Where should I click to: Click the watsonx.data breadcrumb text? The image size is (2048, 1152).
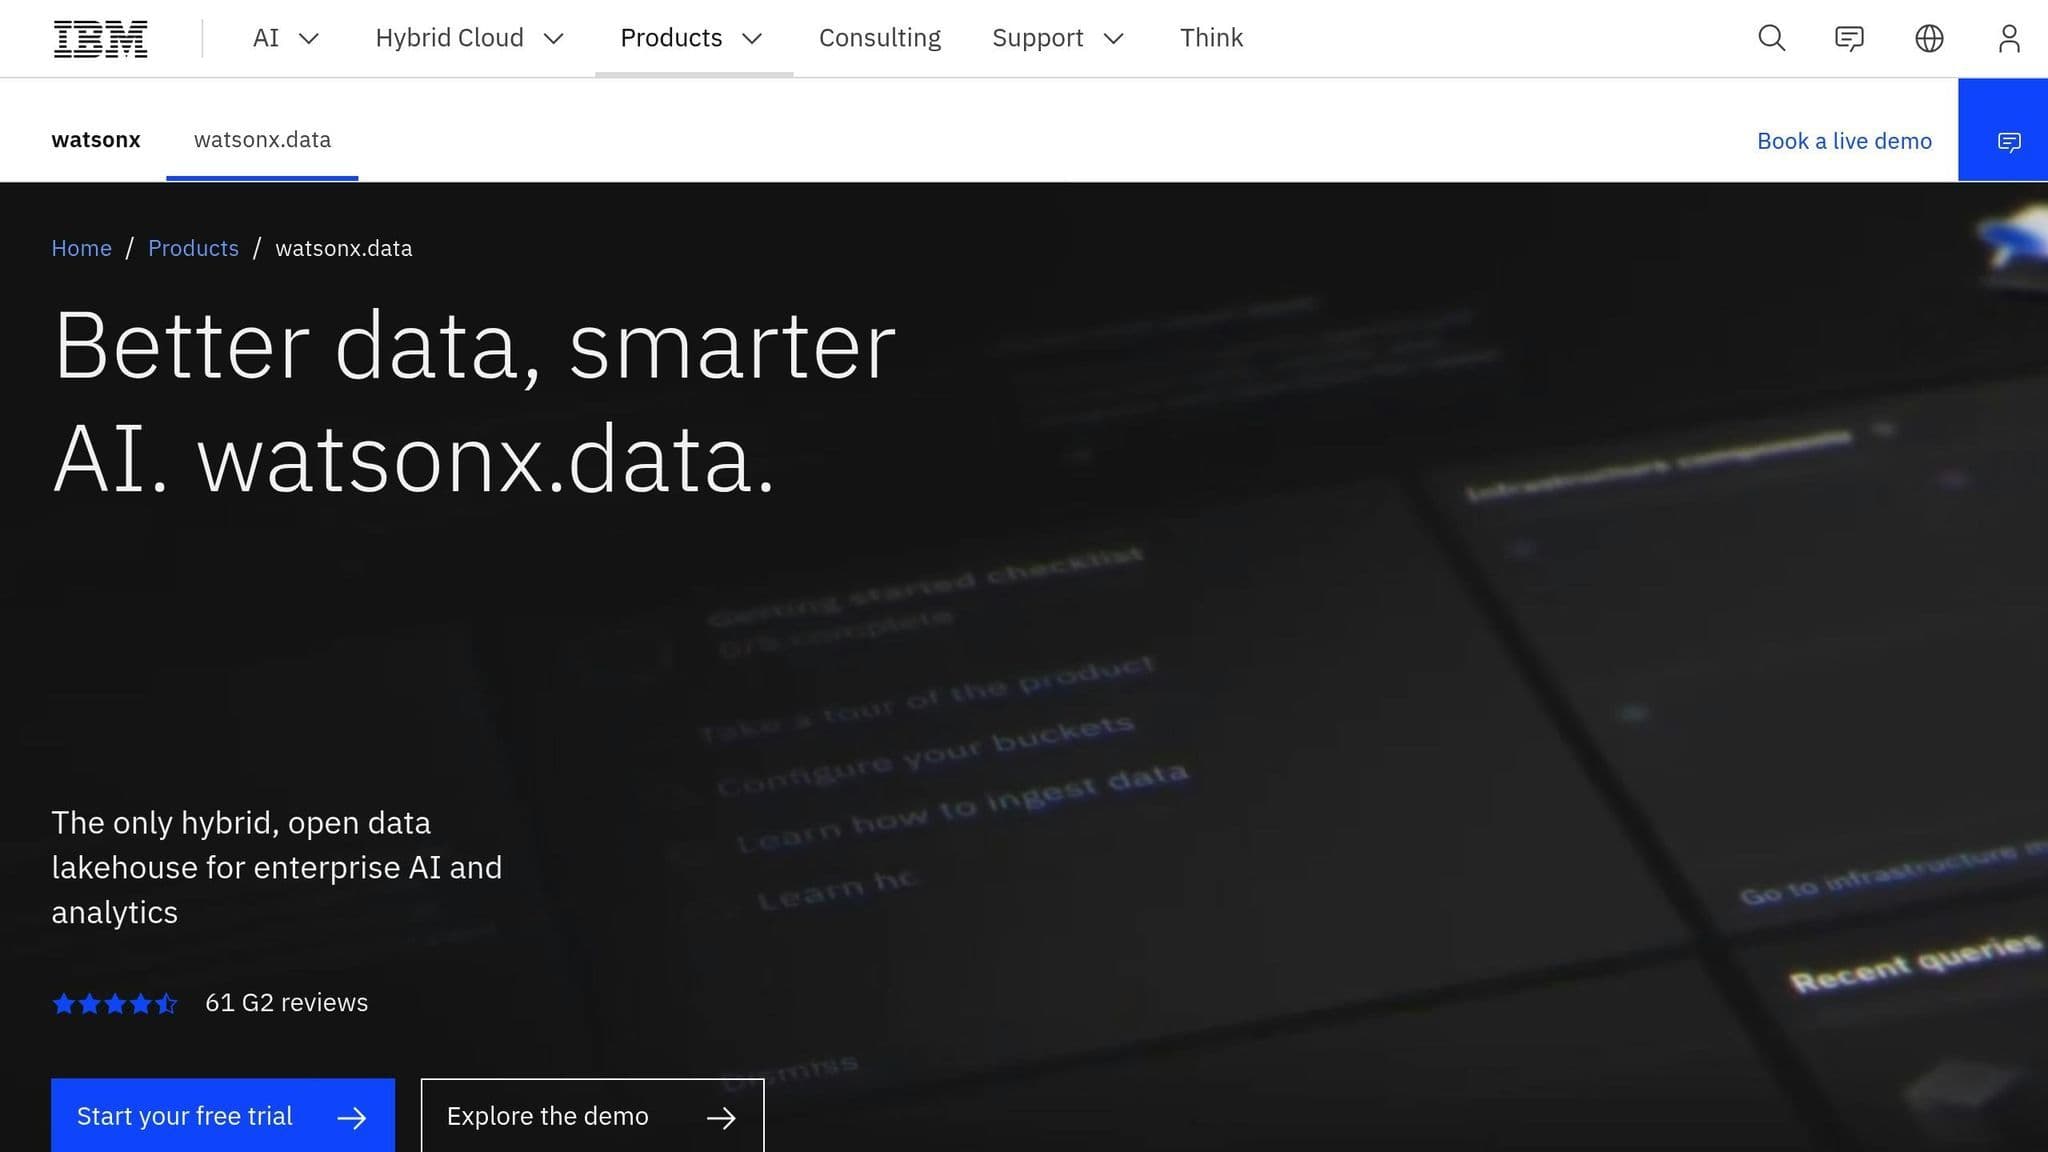coord(344,248)
